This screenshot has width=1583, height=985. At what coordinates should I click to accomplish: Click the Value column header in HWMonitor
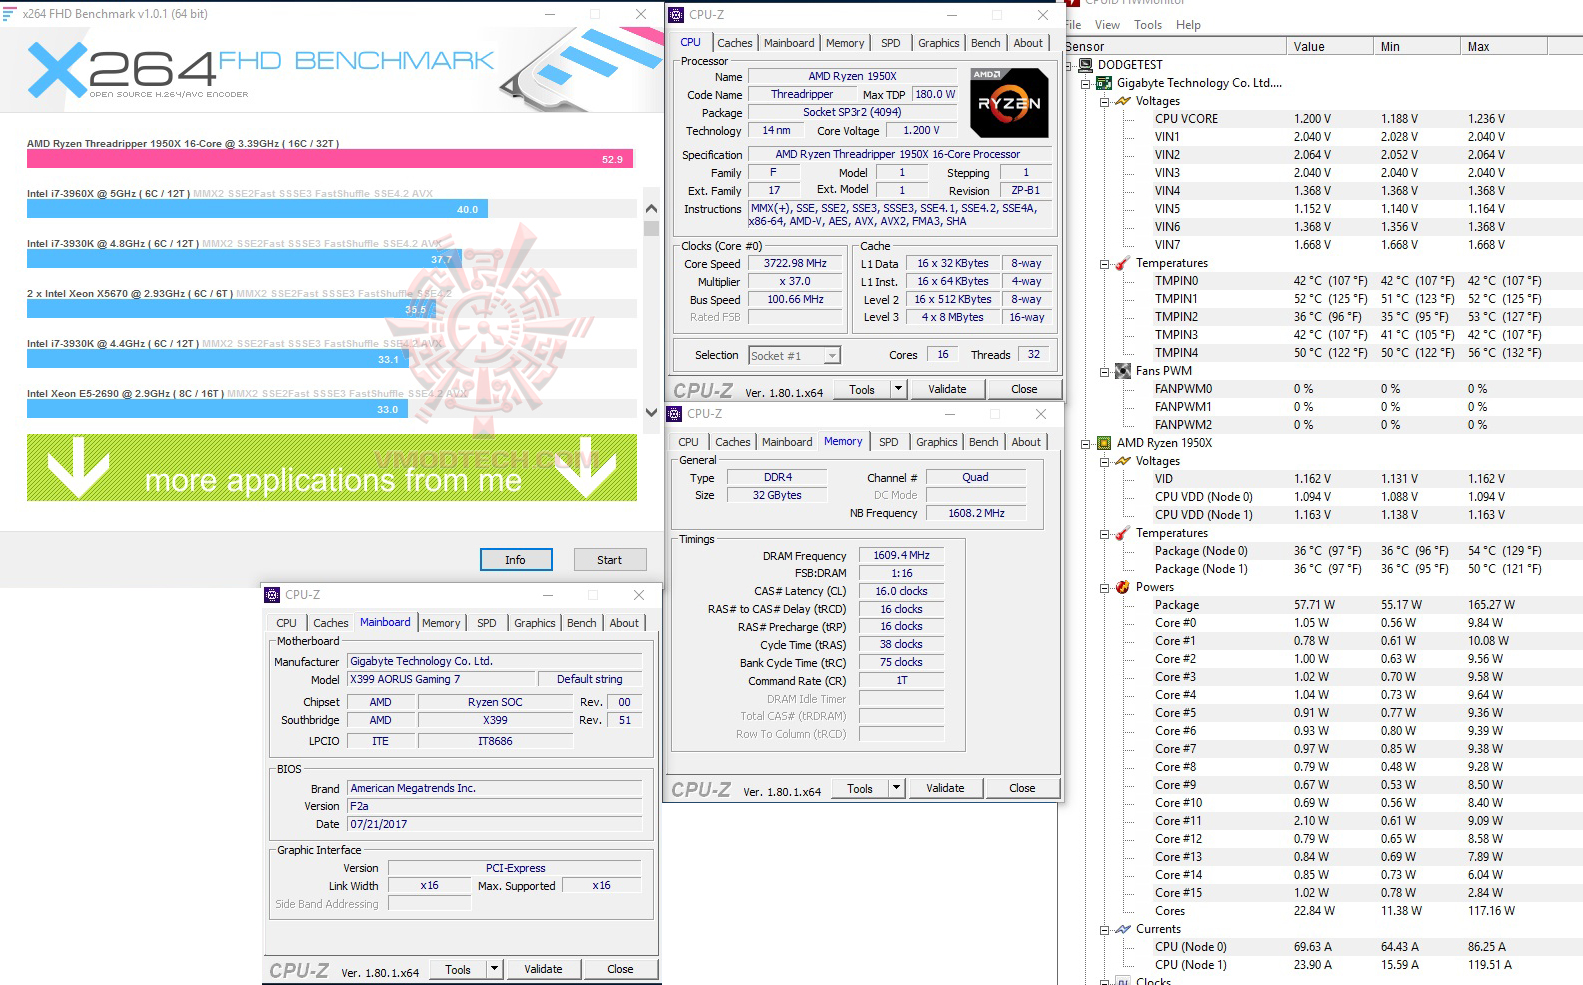point(1329,47)
